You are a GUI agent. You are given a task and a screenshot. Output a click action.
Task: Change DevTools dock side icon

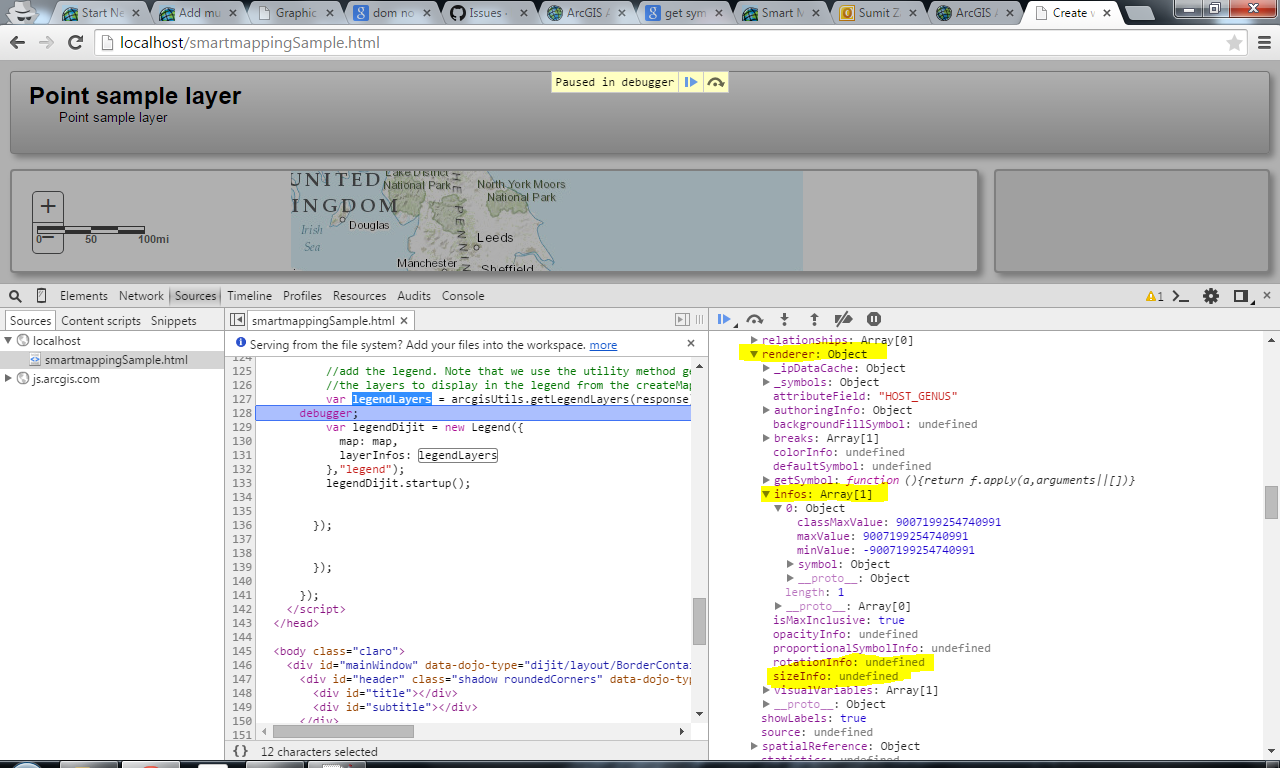tap(1241, 296)
